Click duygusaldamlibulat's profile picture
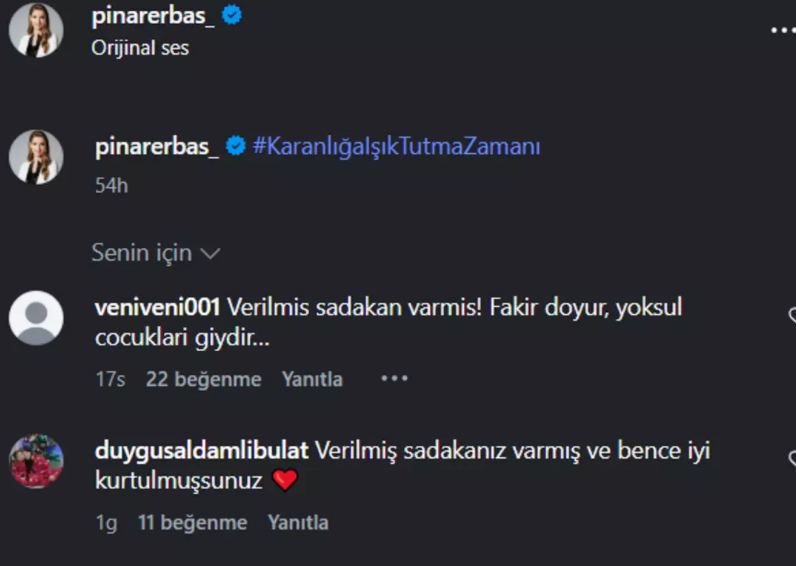Viewport: 796px width, 566px height. point(36,461)
